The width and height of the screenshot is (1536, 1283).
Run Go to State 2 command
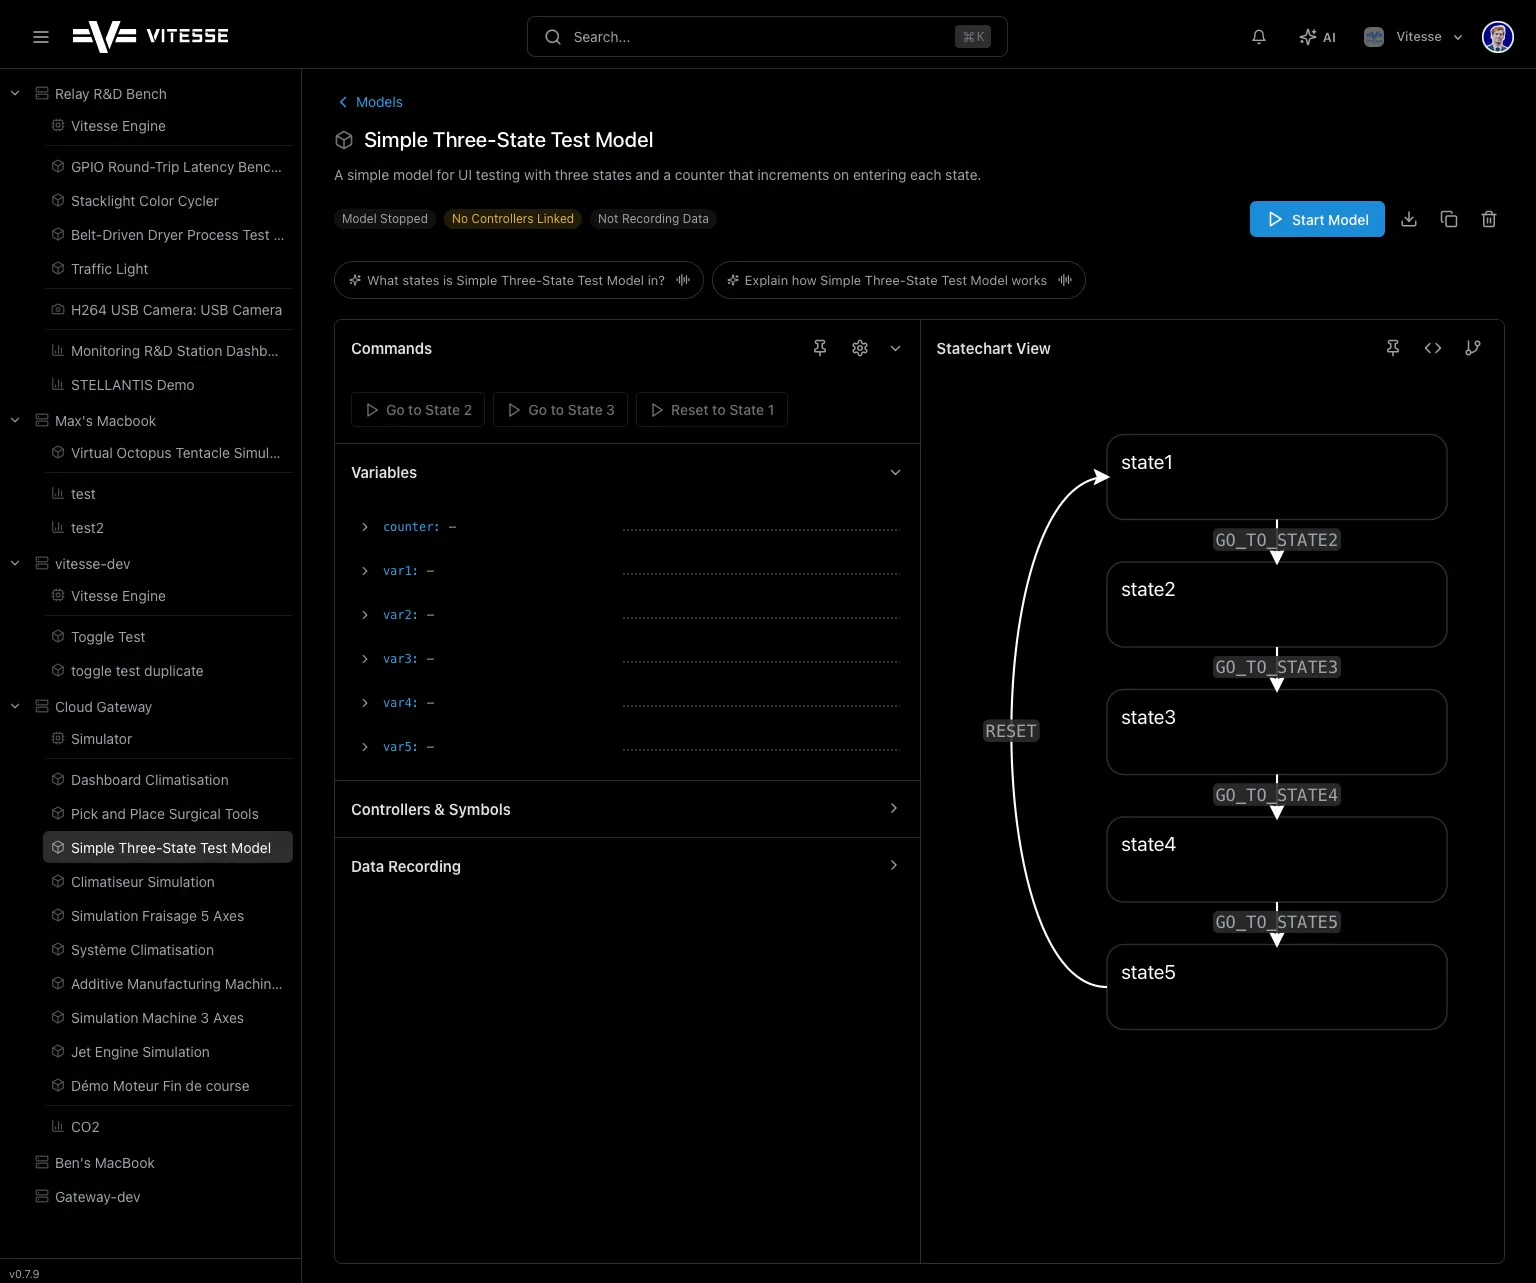pyautogui.click(x=418, y=410)
